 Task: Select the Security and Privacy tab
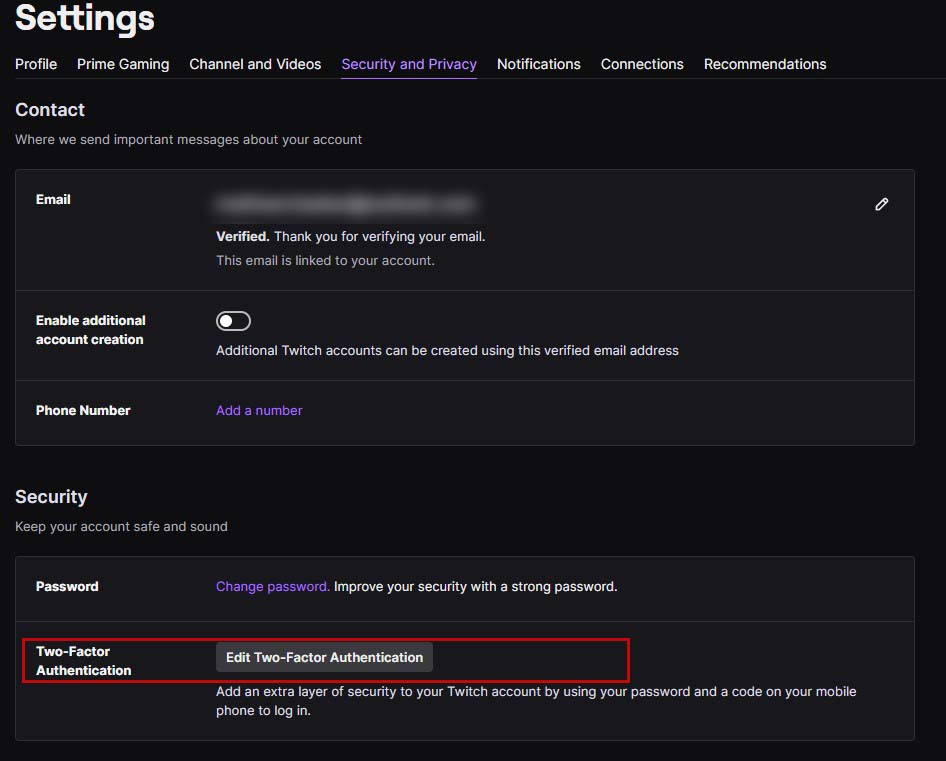pyautogui.click(x=409, y=64)
